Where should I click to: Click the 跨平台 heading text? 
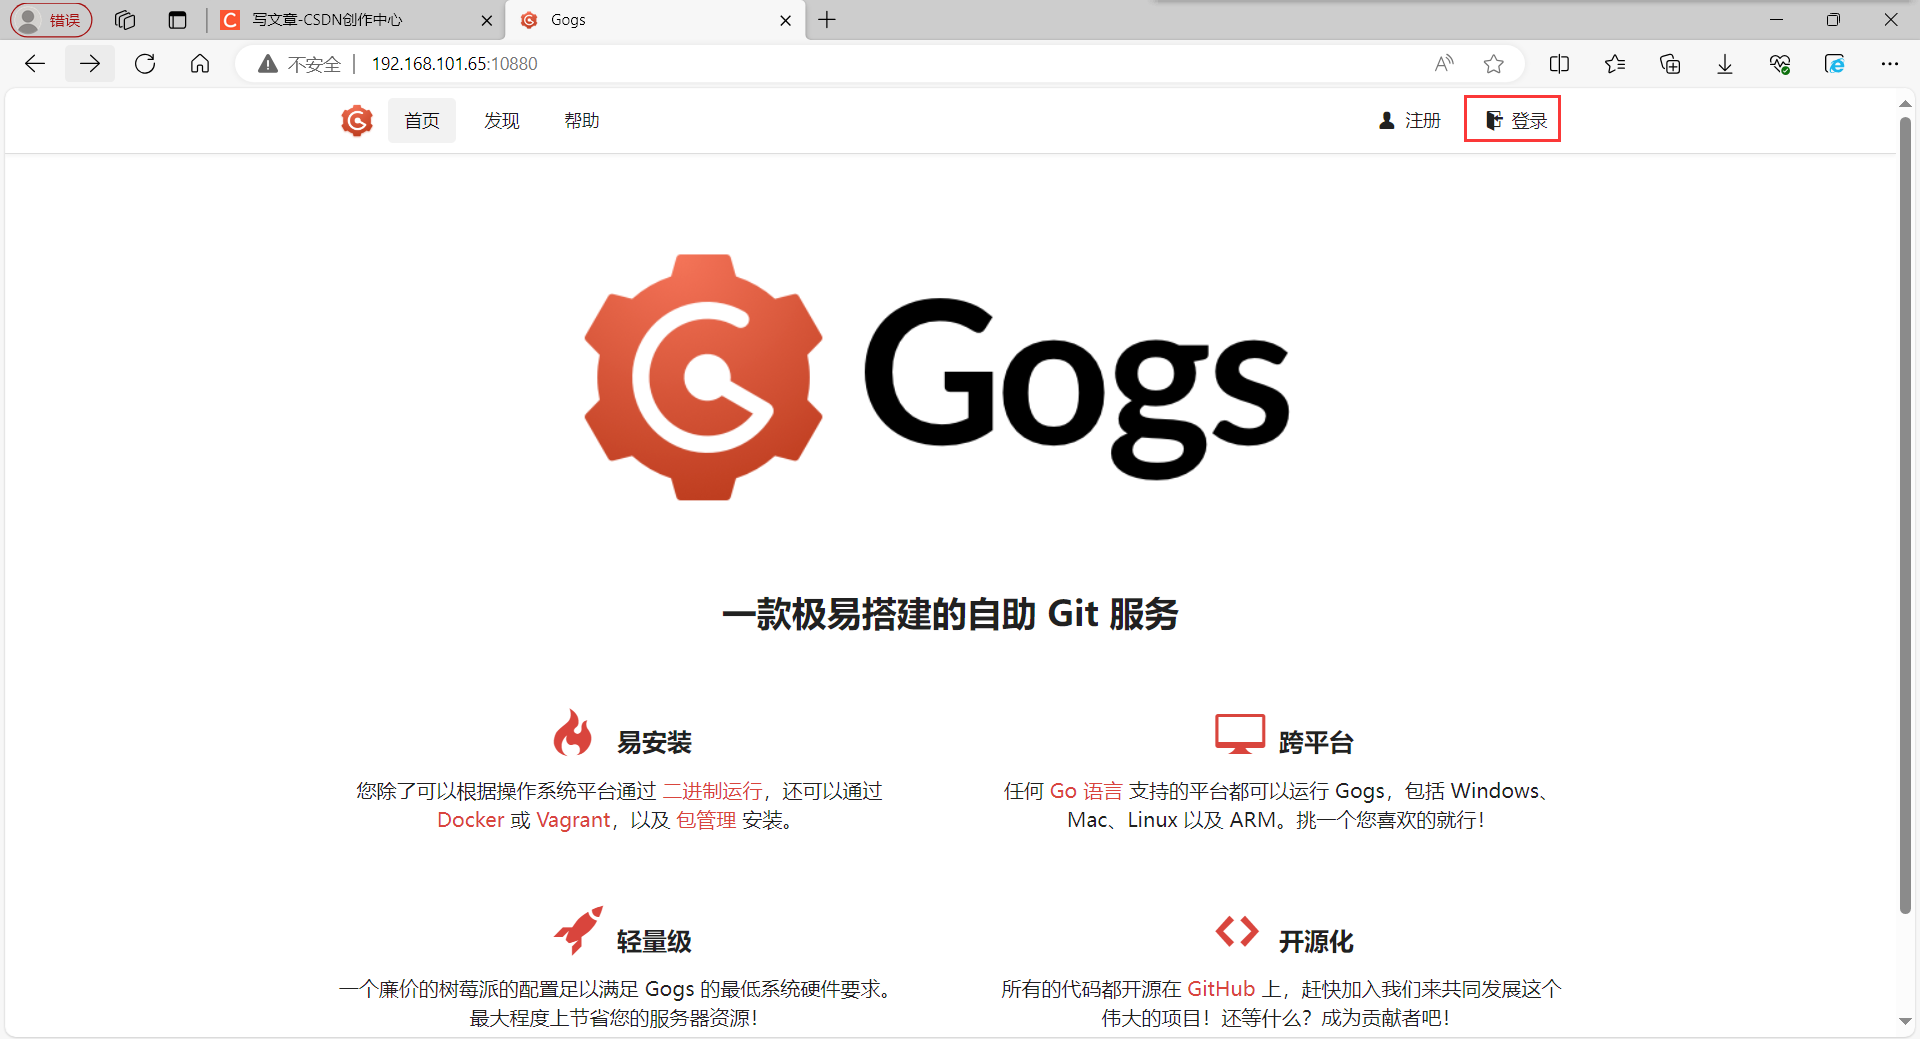1316,743
